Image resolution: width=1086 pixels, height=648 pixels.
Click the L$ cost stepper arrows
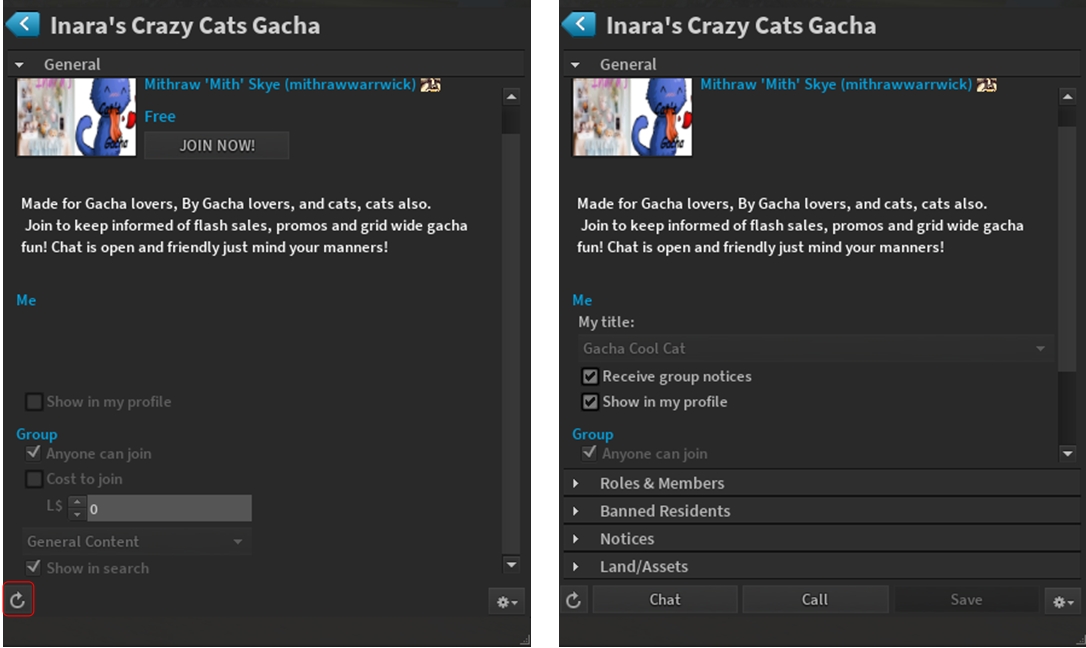click(x=77, y=508)
